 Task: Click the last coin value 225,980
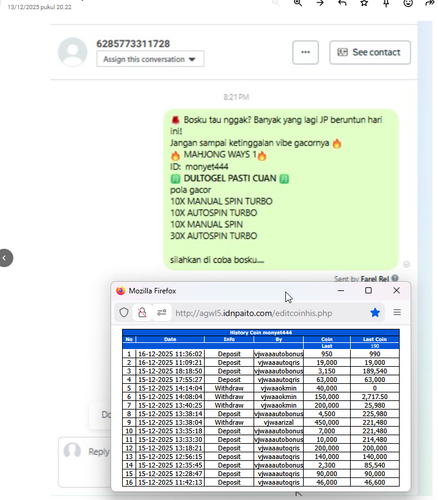[375, 414]
